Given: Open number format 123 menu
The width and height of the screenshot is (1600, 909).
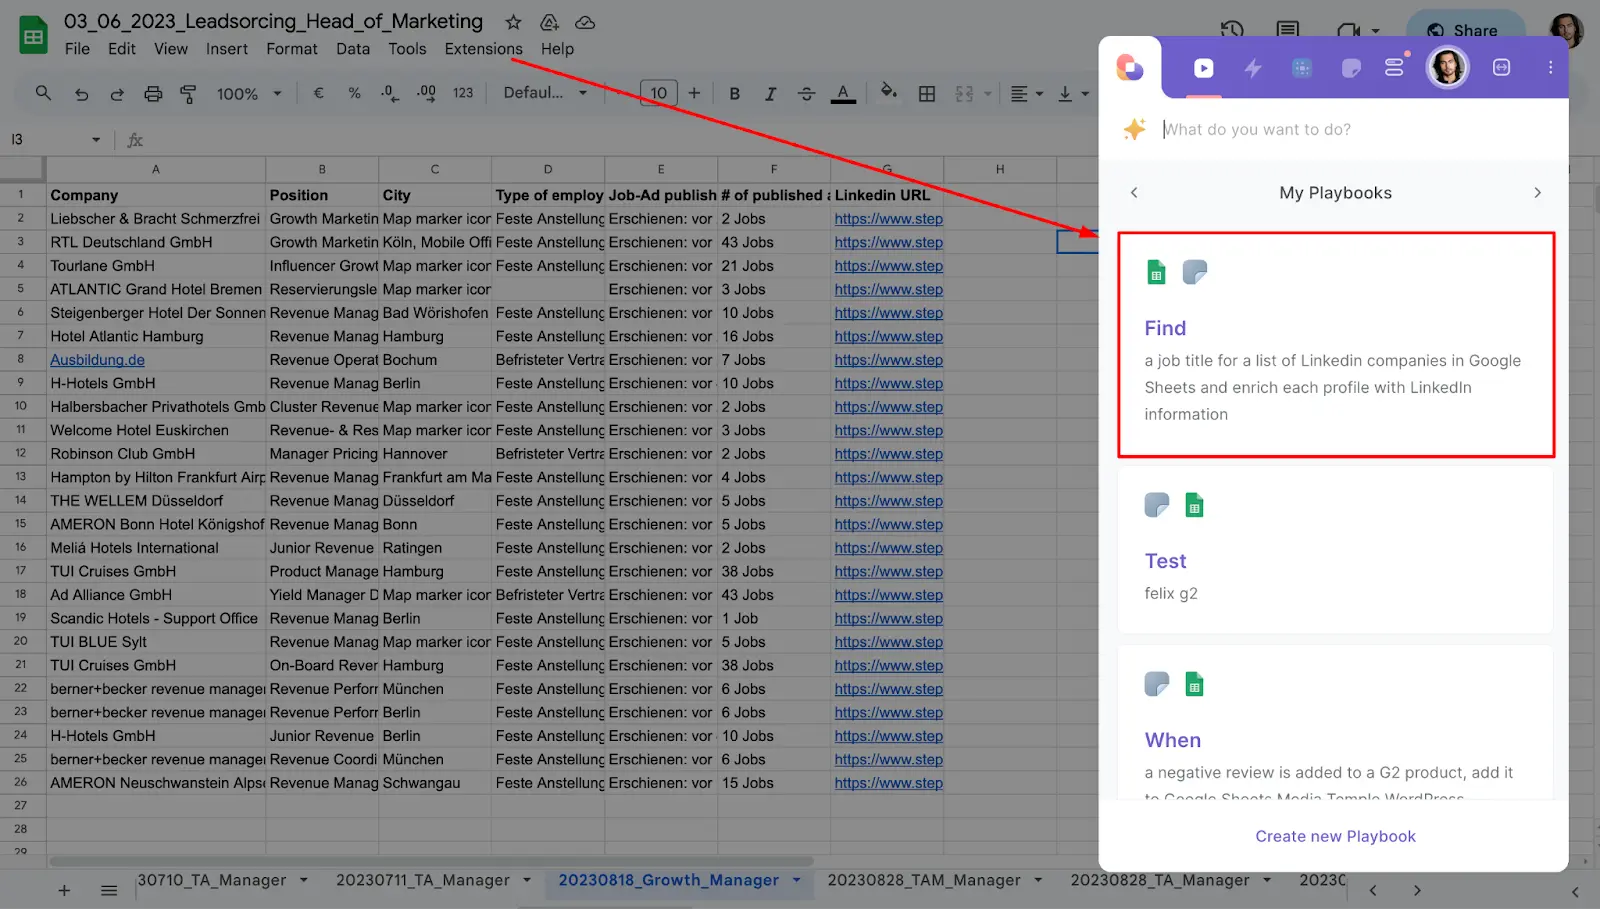Looking at the screenshot, I should [x=463, y=93].
